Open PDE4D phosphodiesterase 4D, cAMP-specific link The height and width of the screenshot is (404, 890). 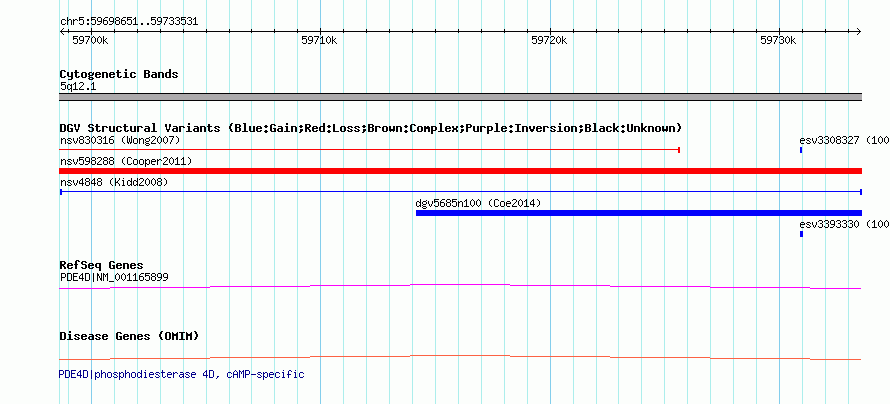pos(182,374)
